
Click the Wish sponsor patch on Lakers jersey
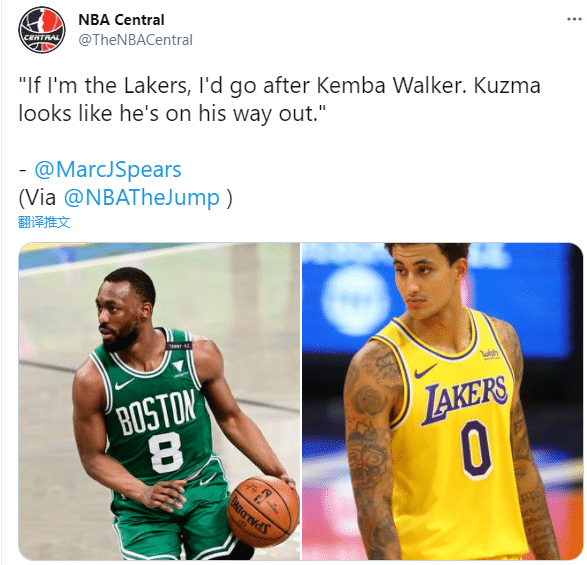[490, 354]
